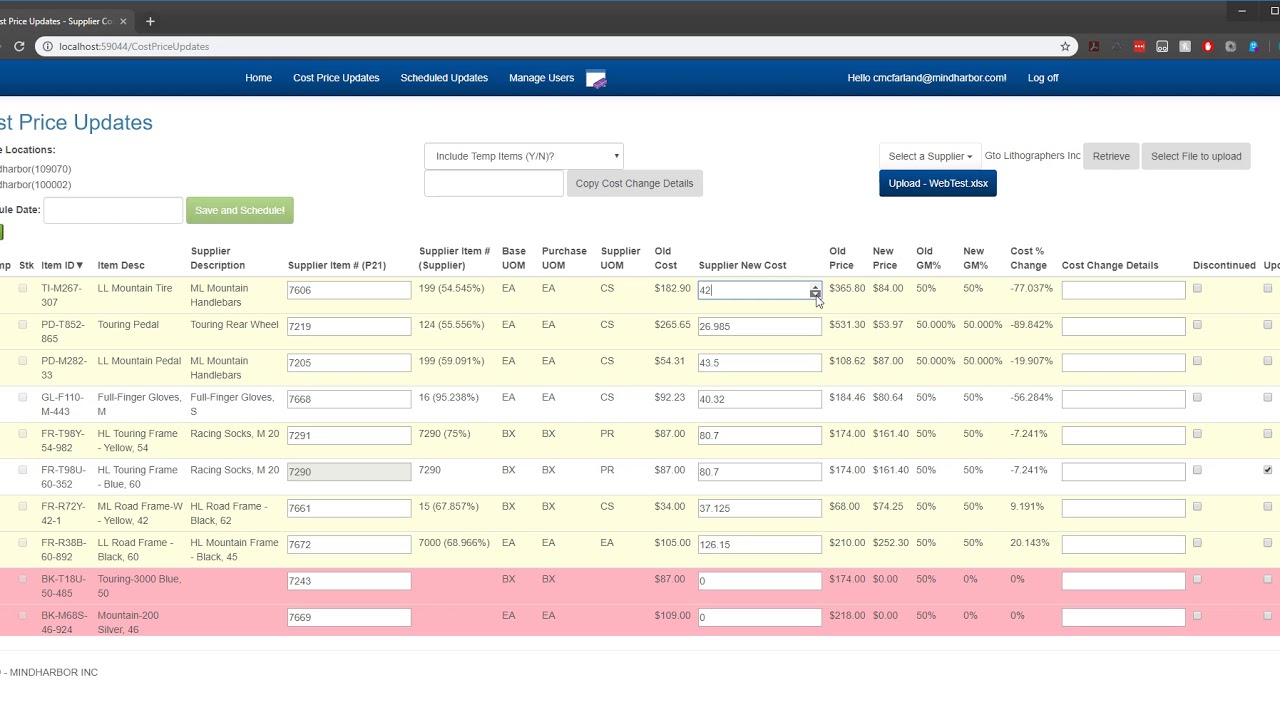The width and height of the screenshot is (1280, 720).
Task: Reload the page using the refresh icon
Action: (x=18, y=46)
